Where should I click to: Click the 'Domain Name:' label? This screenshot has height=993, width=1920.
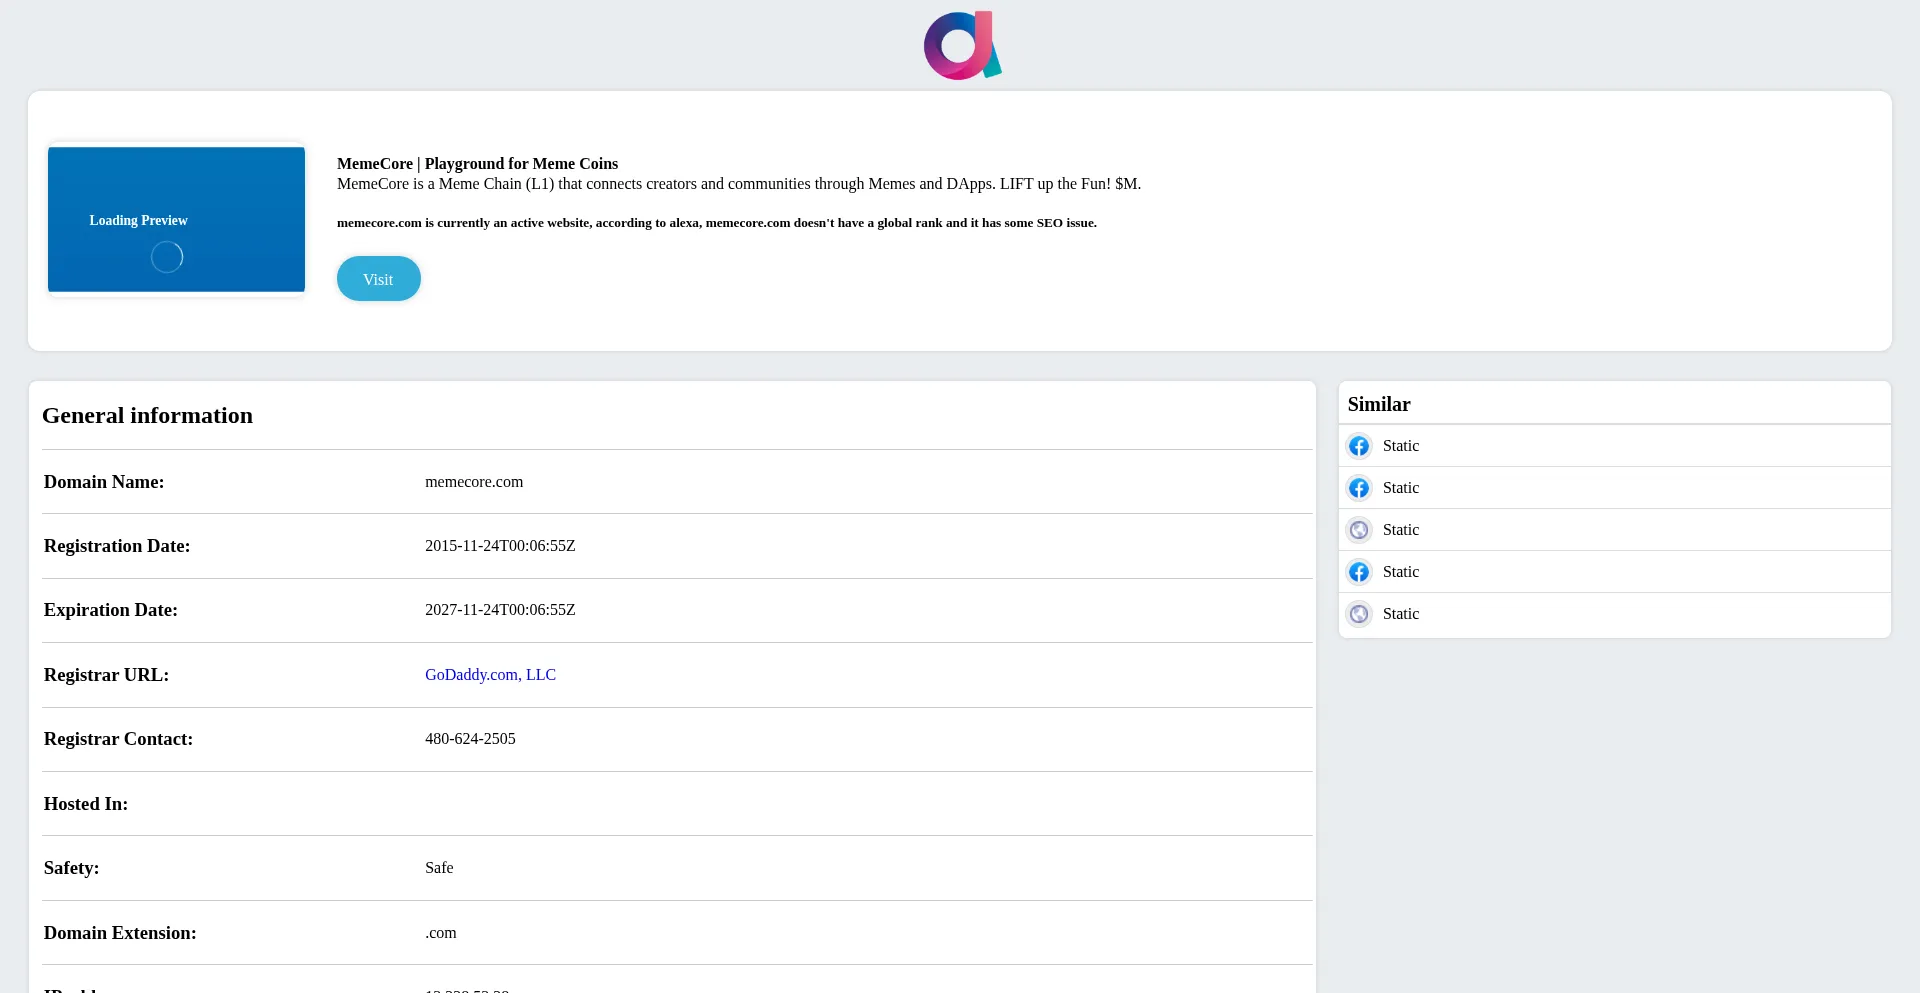pos(104,482)
